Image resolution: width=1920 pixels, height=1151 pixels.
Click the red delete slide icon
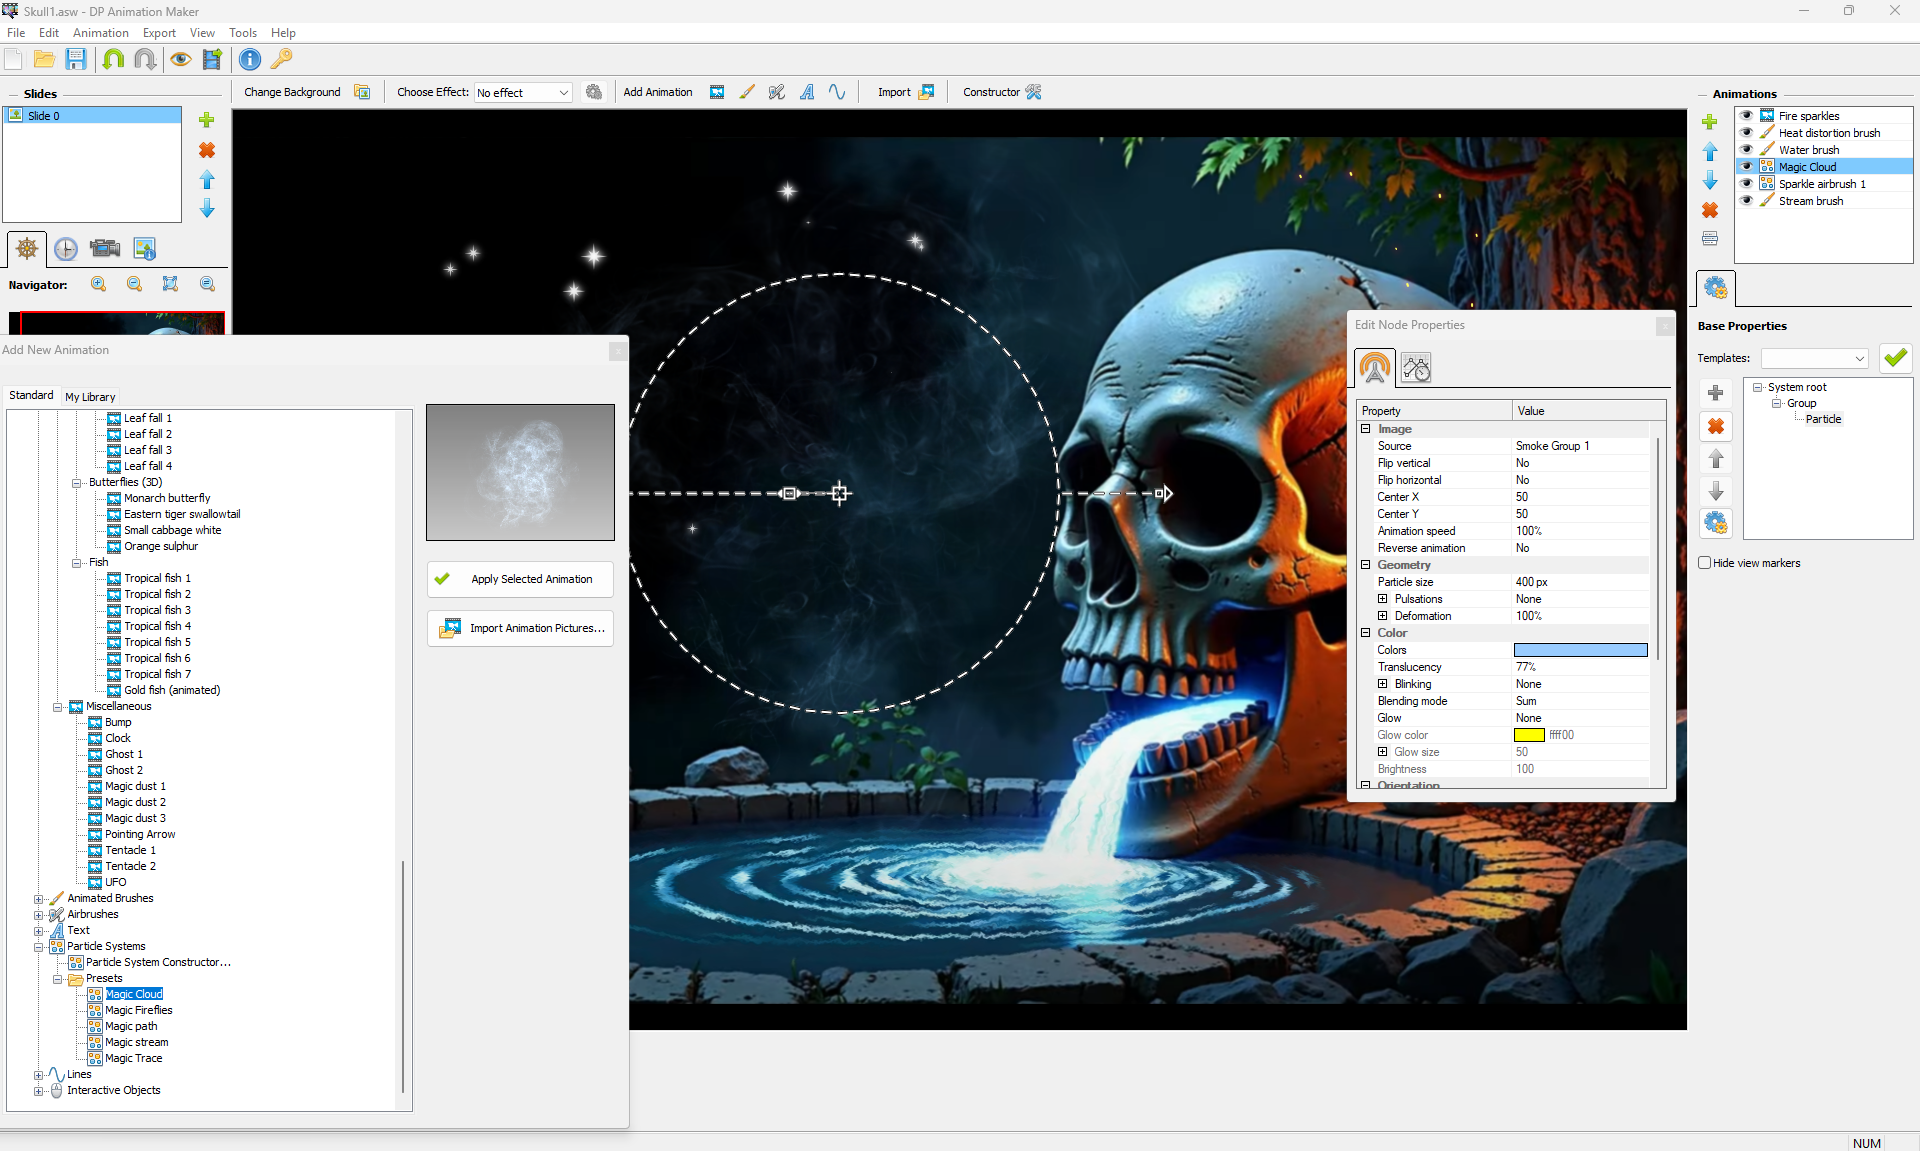click(x=207, y=150)
